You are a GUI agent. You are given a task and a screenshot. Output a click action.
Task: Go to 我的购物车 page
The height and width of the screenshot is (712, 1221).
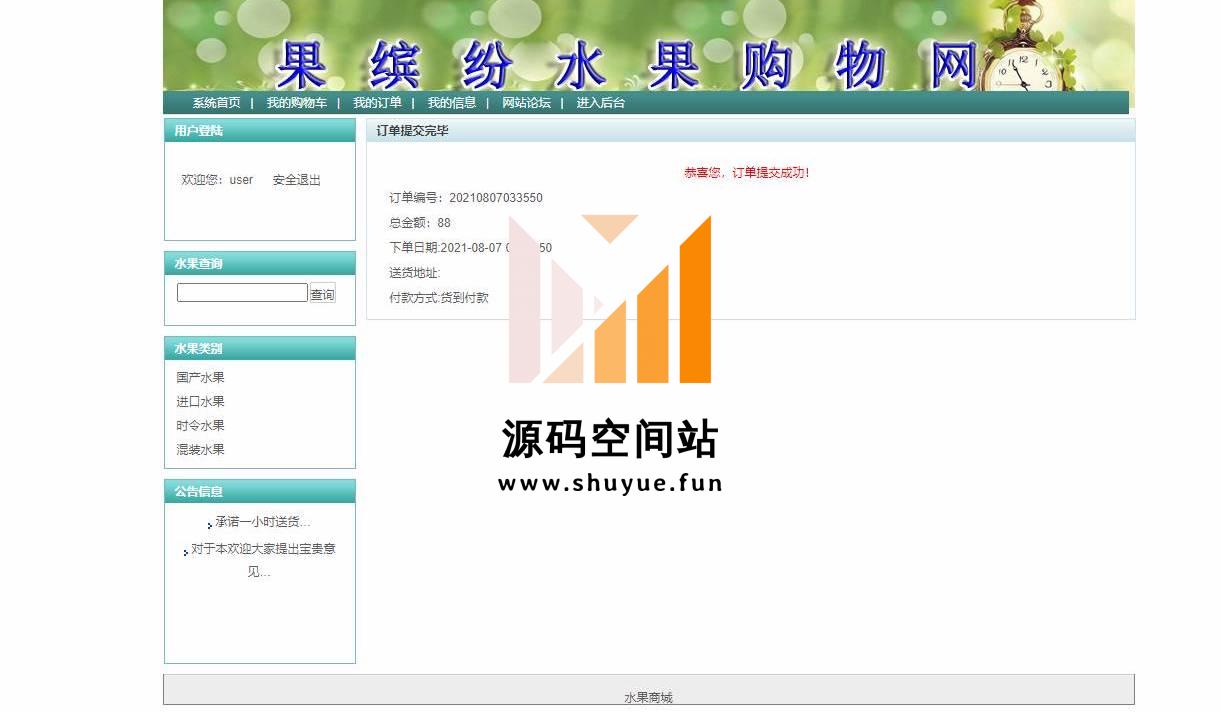tap(296, 103)
